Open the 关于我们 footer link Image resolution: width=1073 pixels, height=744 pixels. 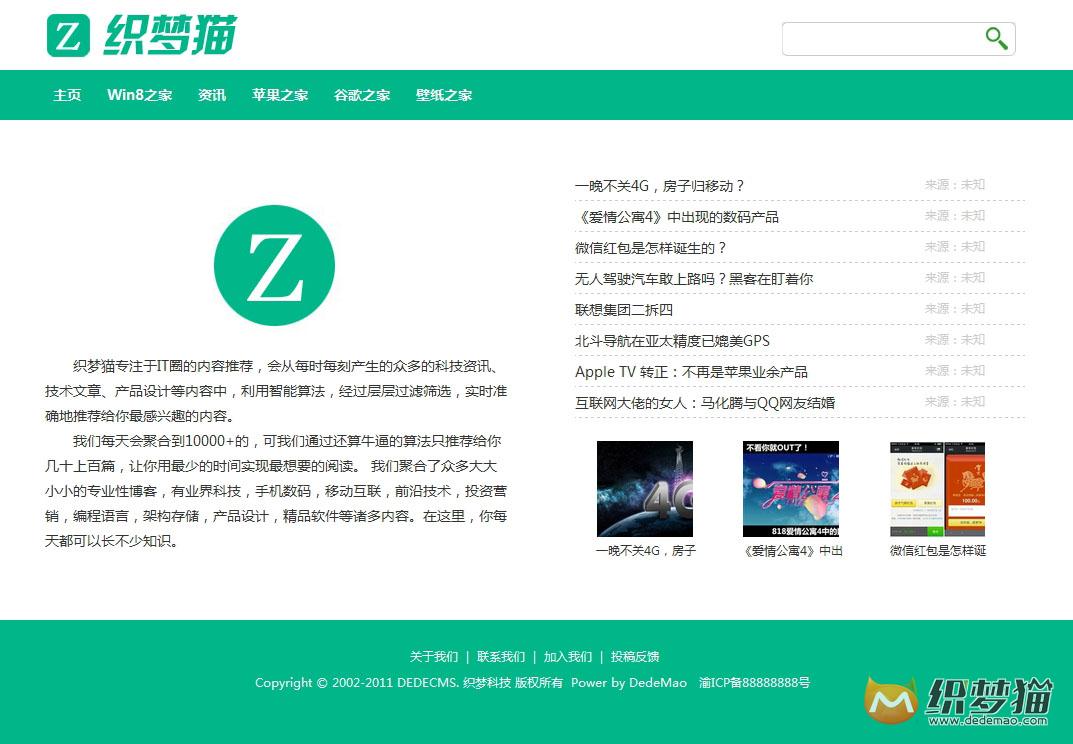[434, 657]
